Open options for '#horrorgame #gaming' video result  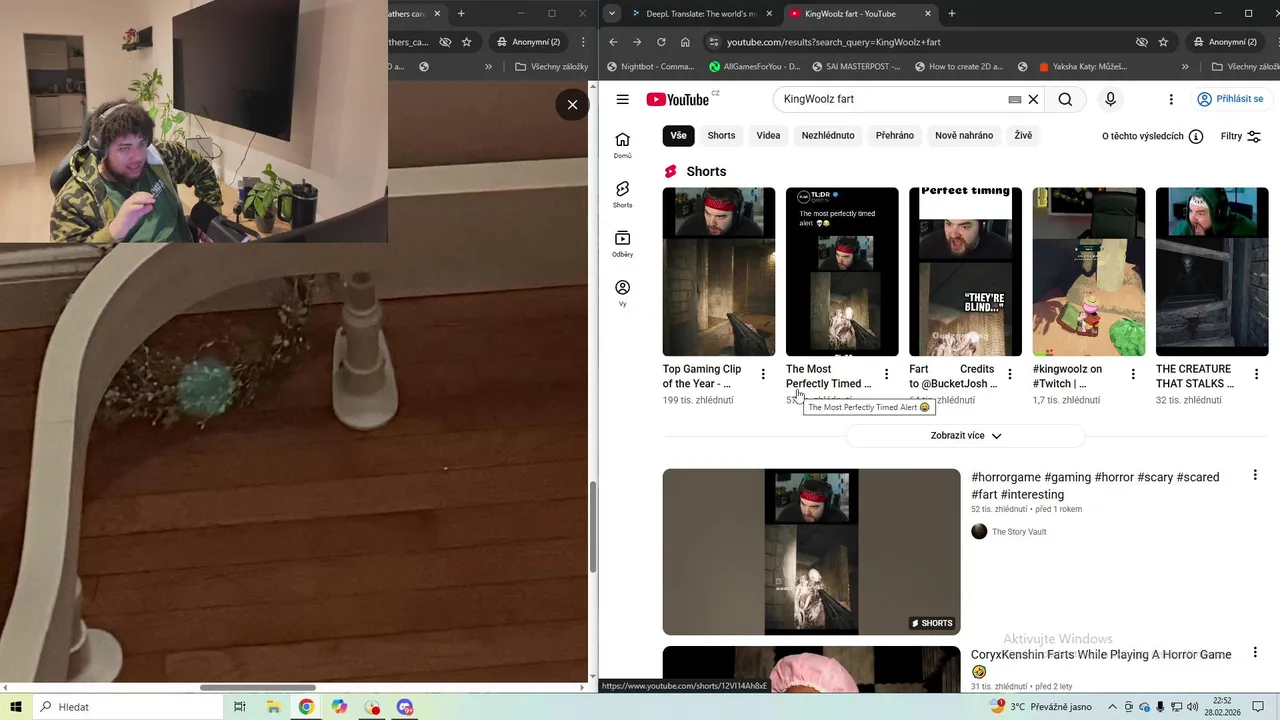tap(1256, 476)
